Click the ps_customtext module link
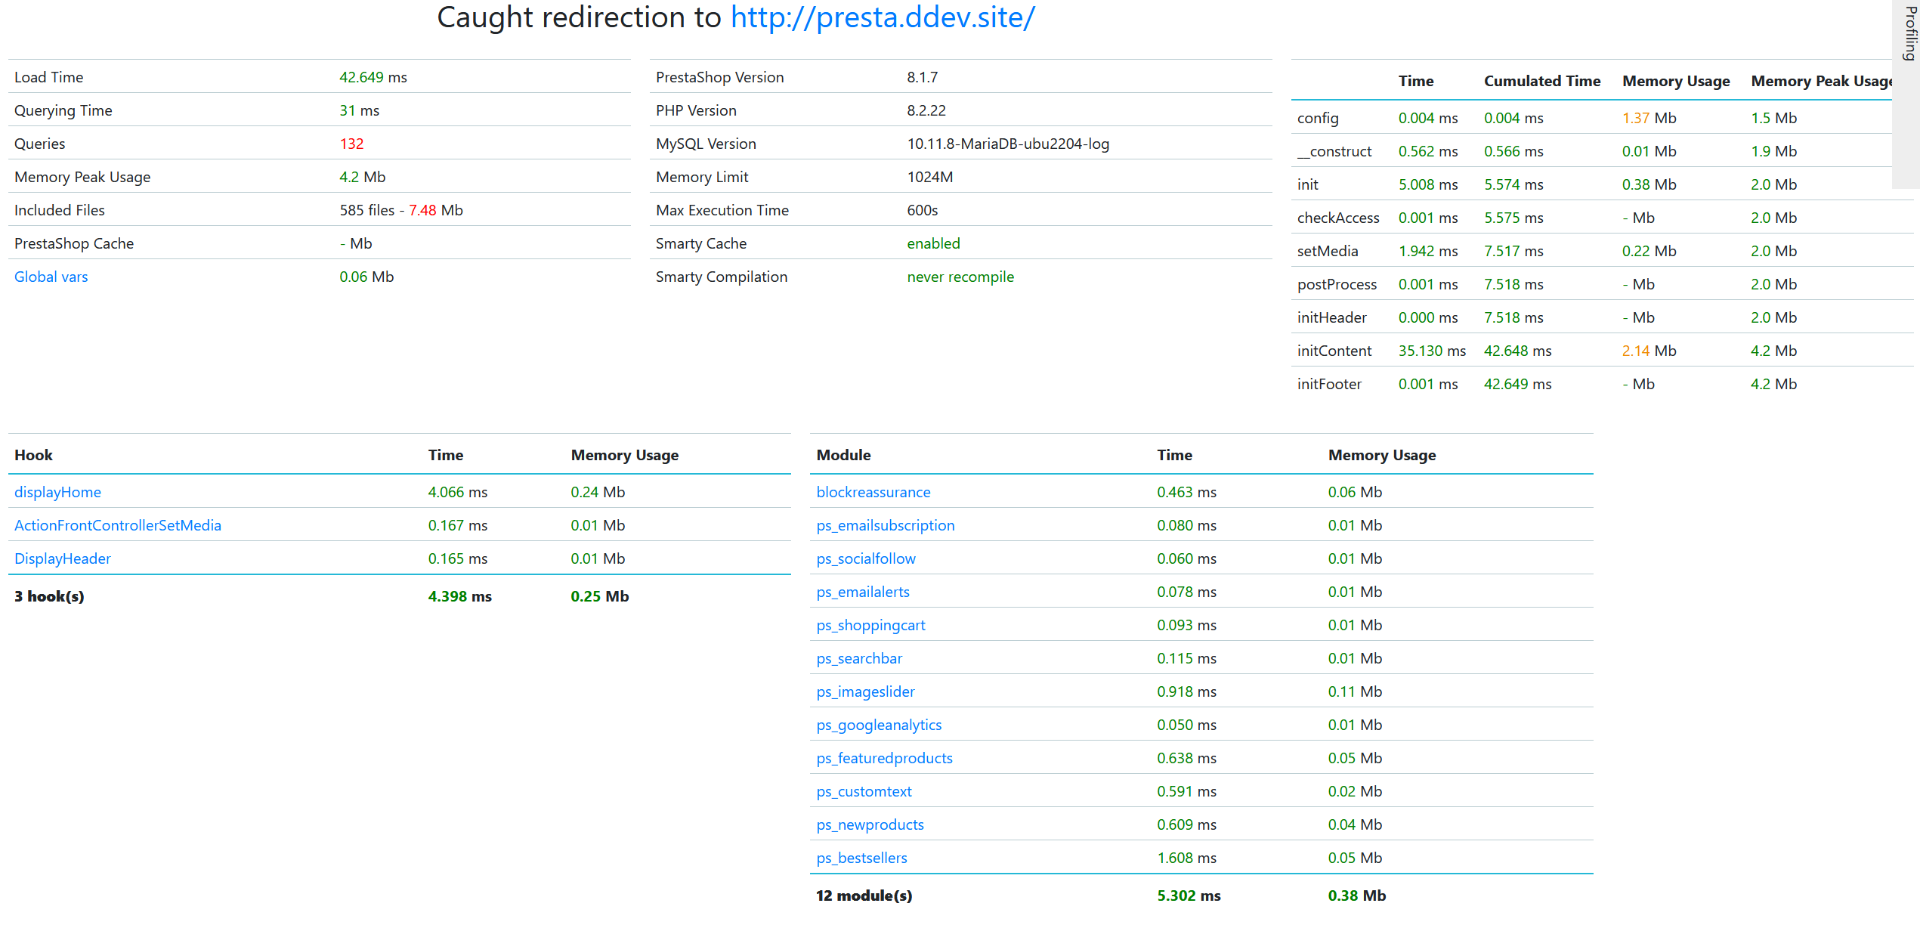Screen dimensions: 1920x928 [864, 792]
